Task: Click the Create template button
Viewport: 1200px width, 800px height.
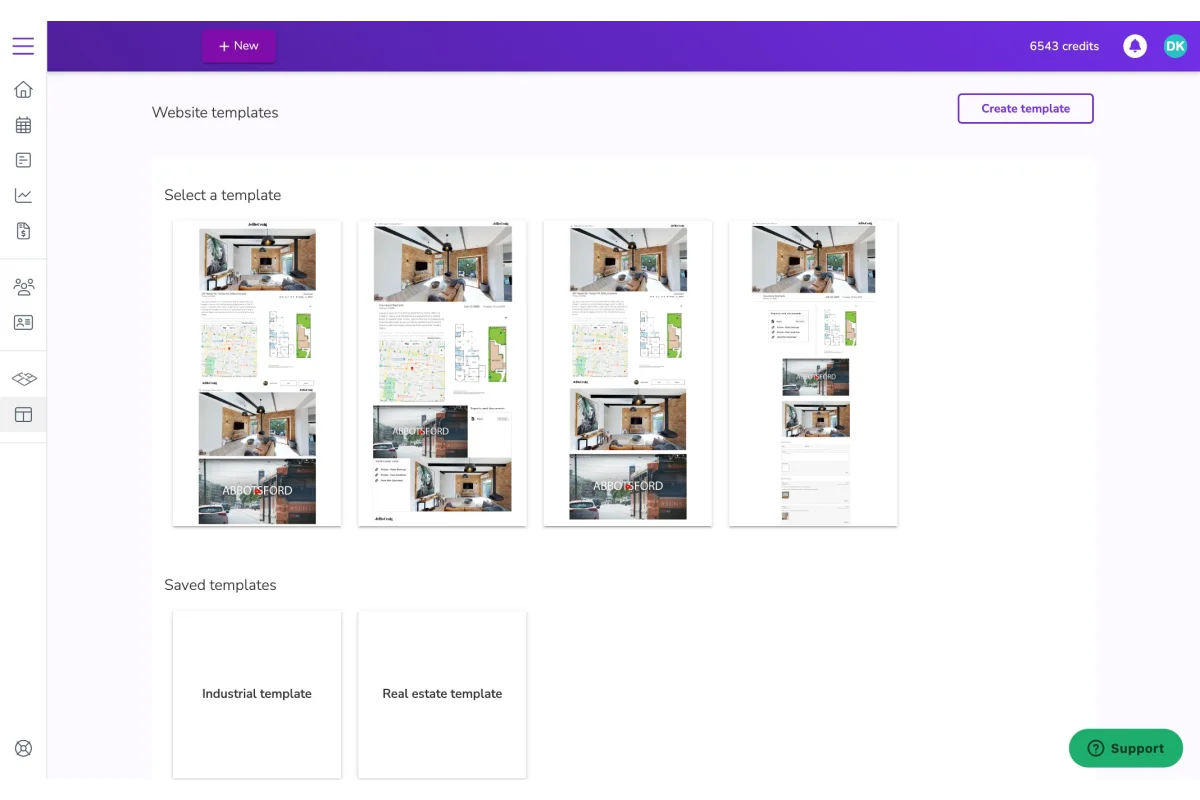Action: 1025,108
